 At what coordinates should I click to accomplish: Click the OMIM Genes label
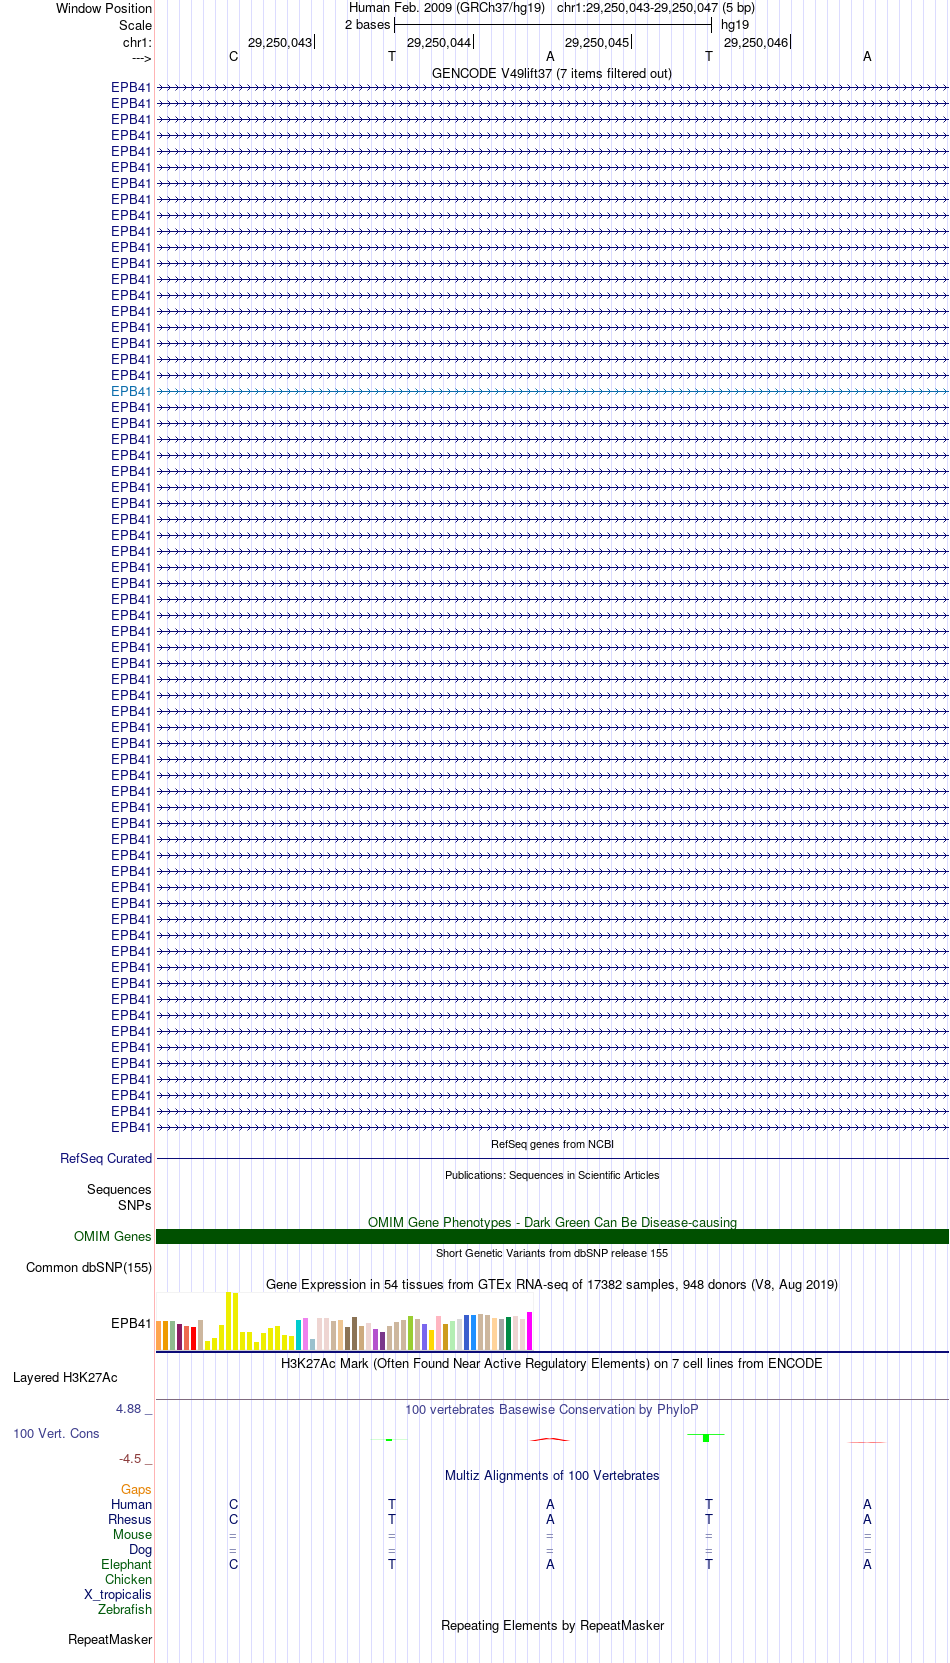113,1237
